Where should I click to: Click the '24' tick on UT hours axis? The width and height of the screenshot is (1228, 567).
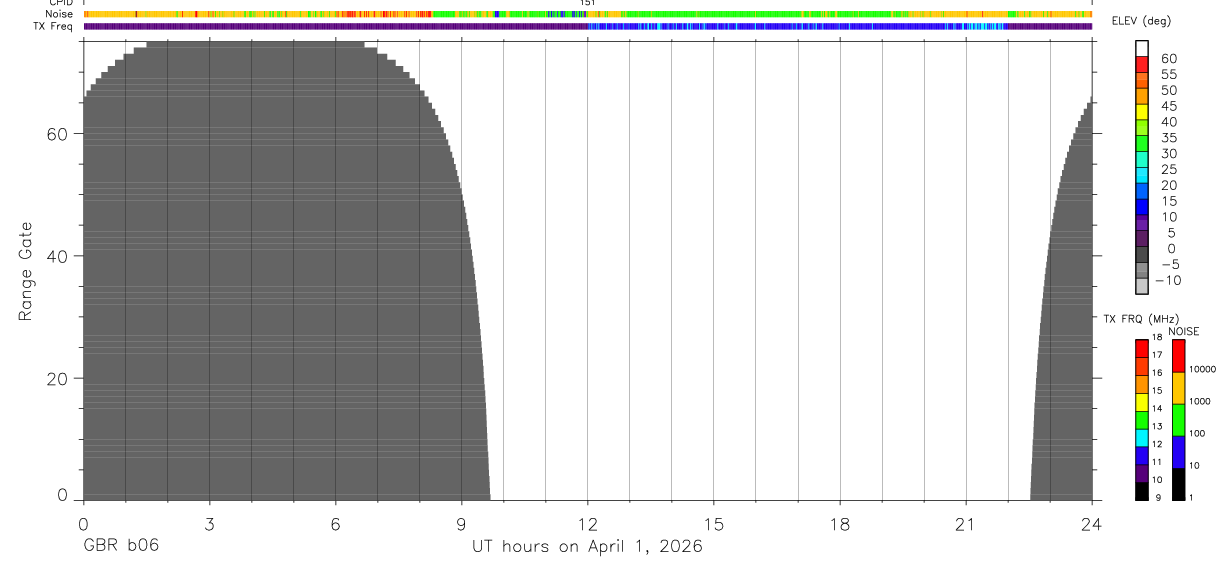click(1092, 524)
